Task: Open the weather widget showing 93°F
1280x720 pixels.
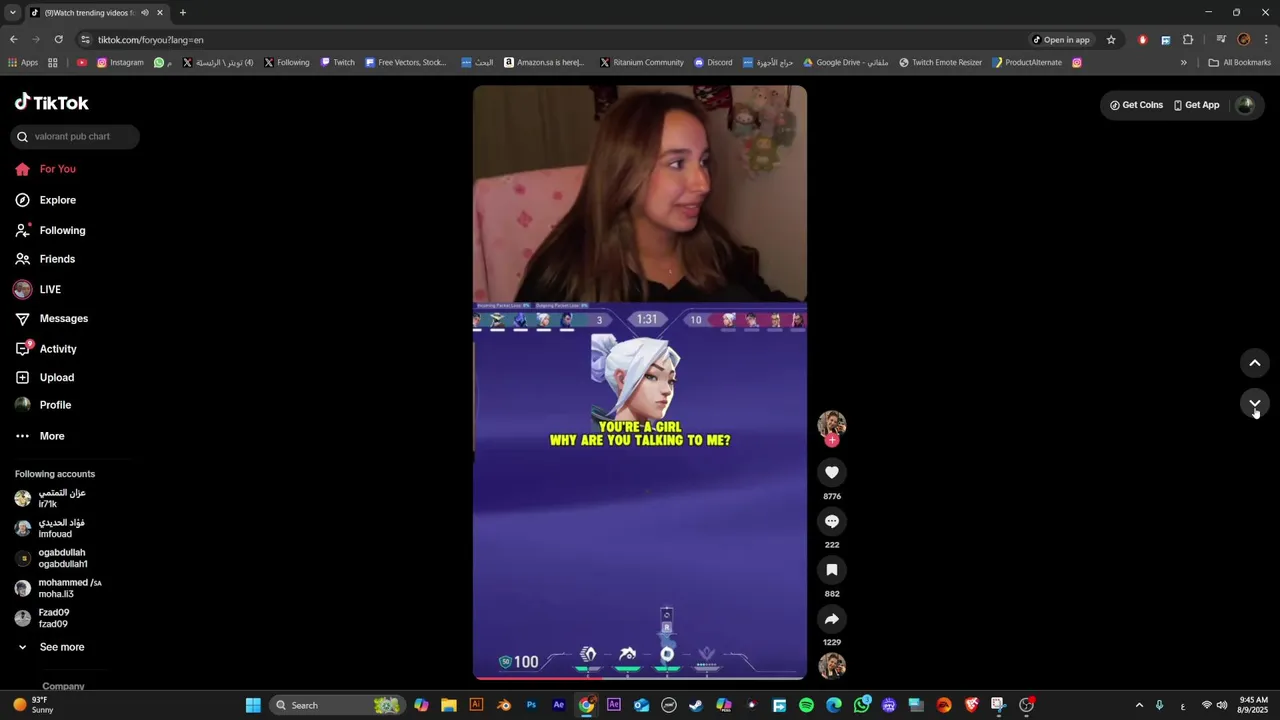Action: pyautogui.click(x=33, y=705)
